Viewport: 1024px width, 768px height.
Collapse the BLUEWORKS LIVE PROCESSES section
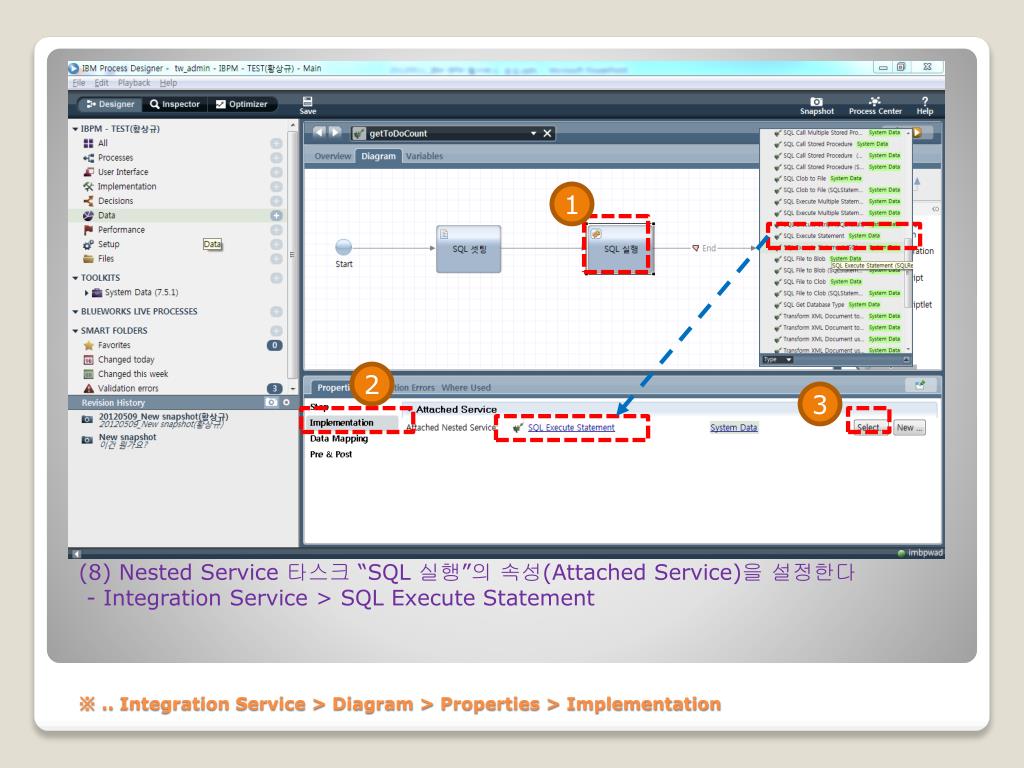(x=75, y=312)
